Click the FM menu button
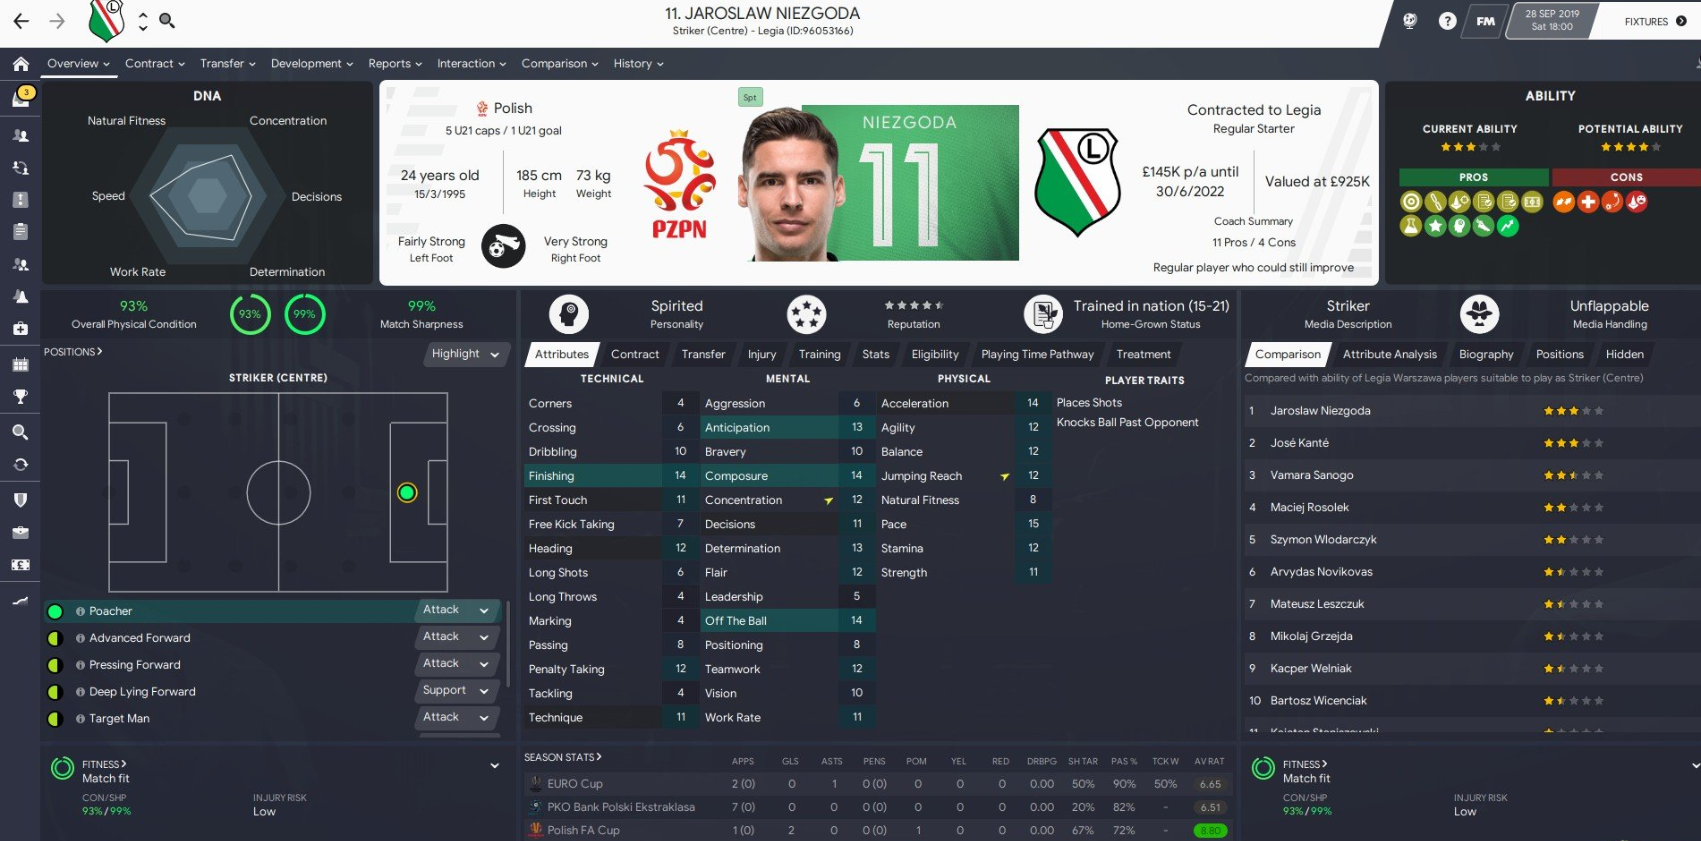This screenshot has width=1701, height=841. click(1486, 21)
